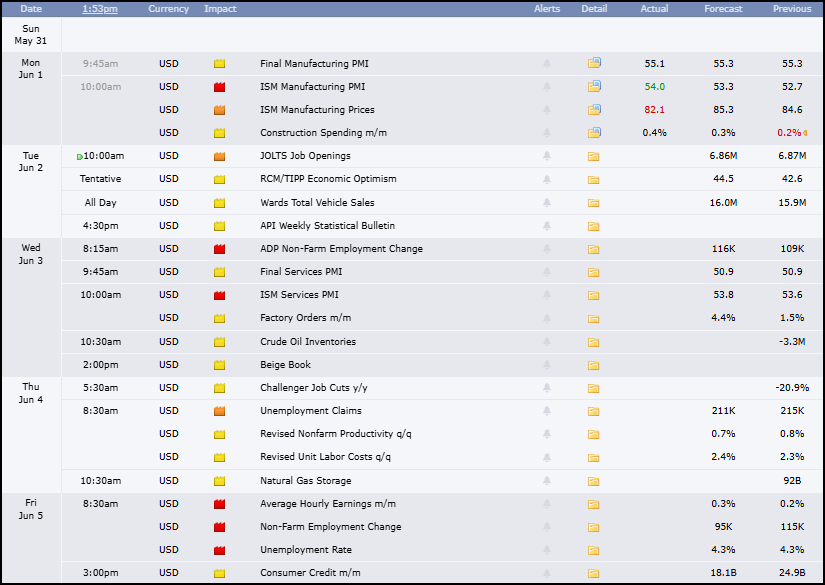Open detail folder for API Weekly Statistical Bulletin
This screenshot has height=585, width=825.
(x=593, y=226)
